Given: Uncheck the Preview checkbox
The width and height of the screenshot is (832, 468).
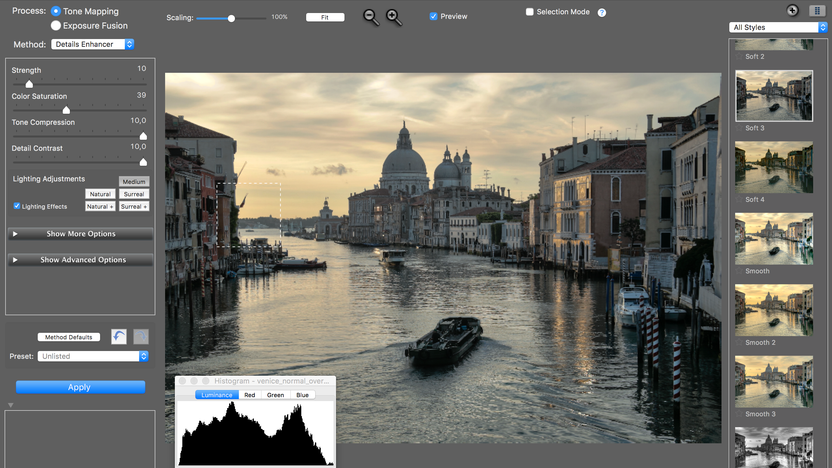Looking at the screenshot, I should [434, 16].
